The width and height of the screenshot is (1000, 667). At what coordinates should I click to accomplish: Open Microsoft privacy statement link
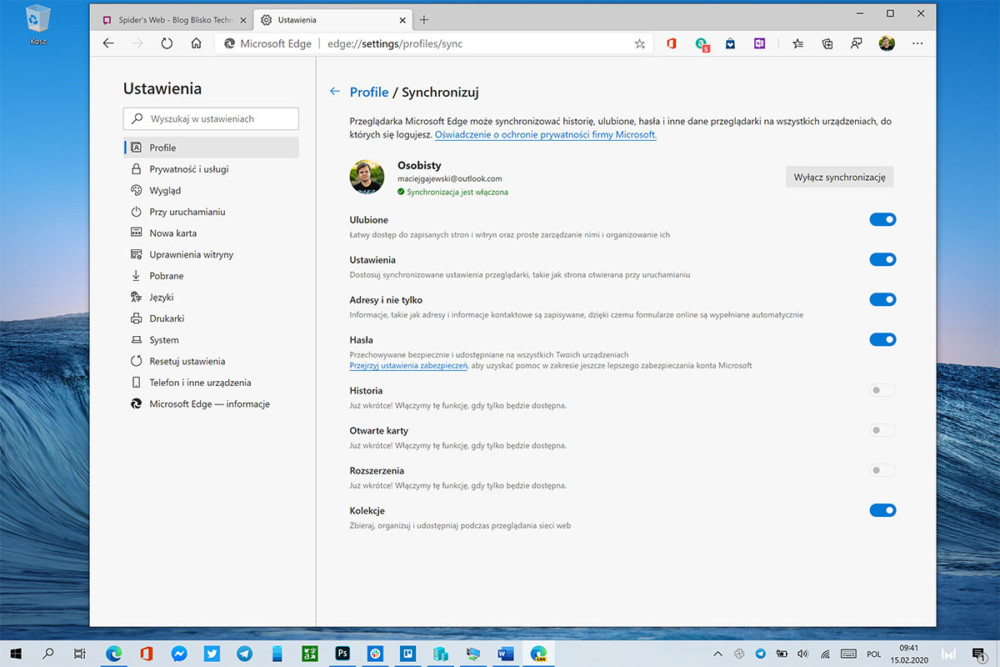tap(545, 135)
